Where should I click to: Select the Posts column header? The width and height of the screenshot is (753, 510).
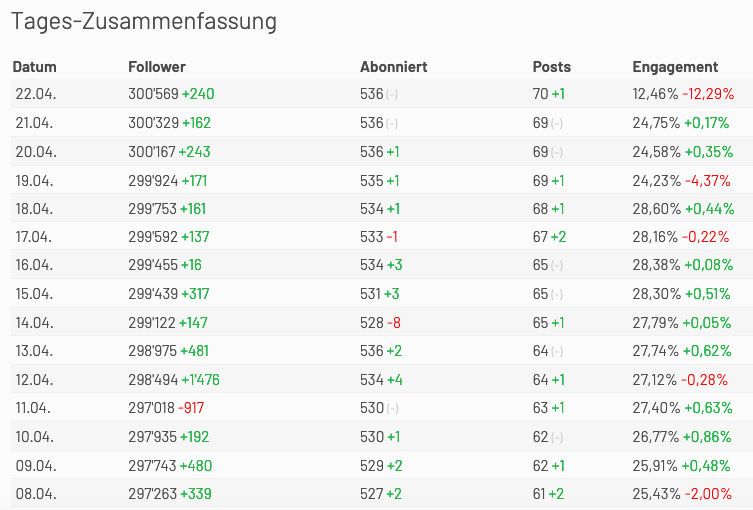point(551,67)
